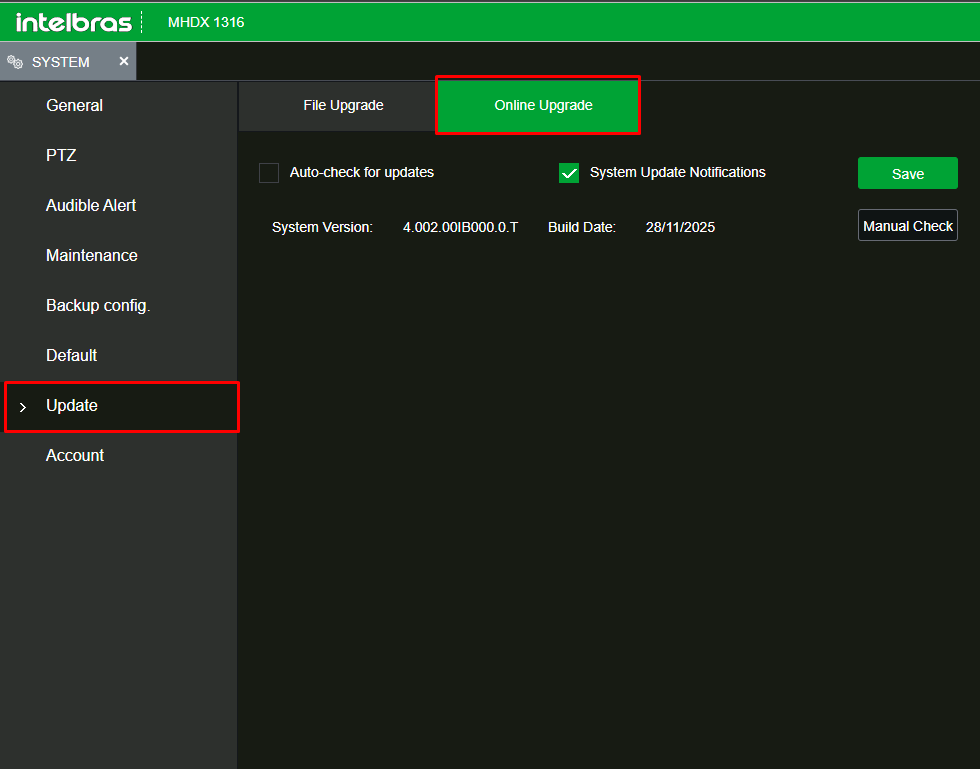Image resolution: width=980 pixels, height=769 pixels.
Task: Uncheck the System Update Notifications checkbox
Action: click(x=569, y=173)
